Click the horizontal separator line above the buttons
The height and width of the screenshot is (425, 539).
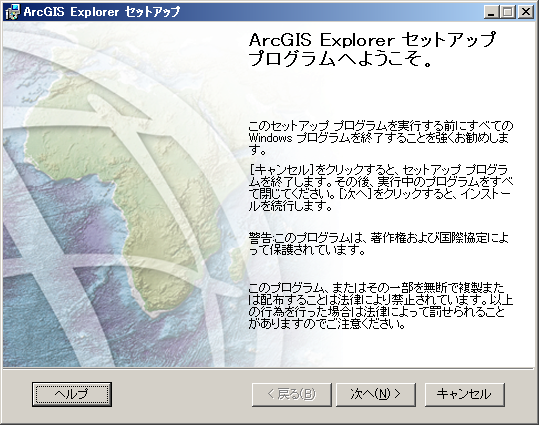[x=270, y=368]
